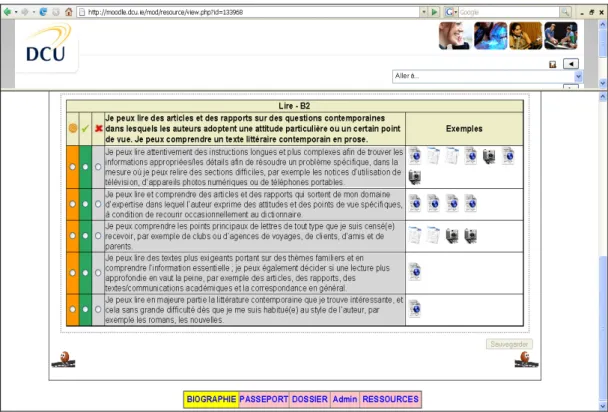
Task: Focus the Google search field
Action: [509, 12]
